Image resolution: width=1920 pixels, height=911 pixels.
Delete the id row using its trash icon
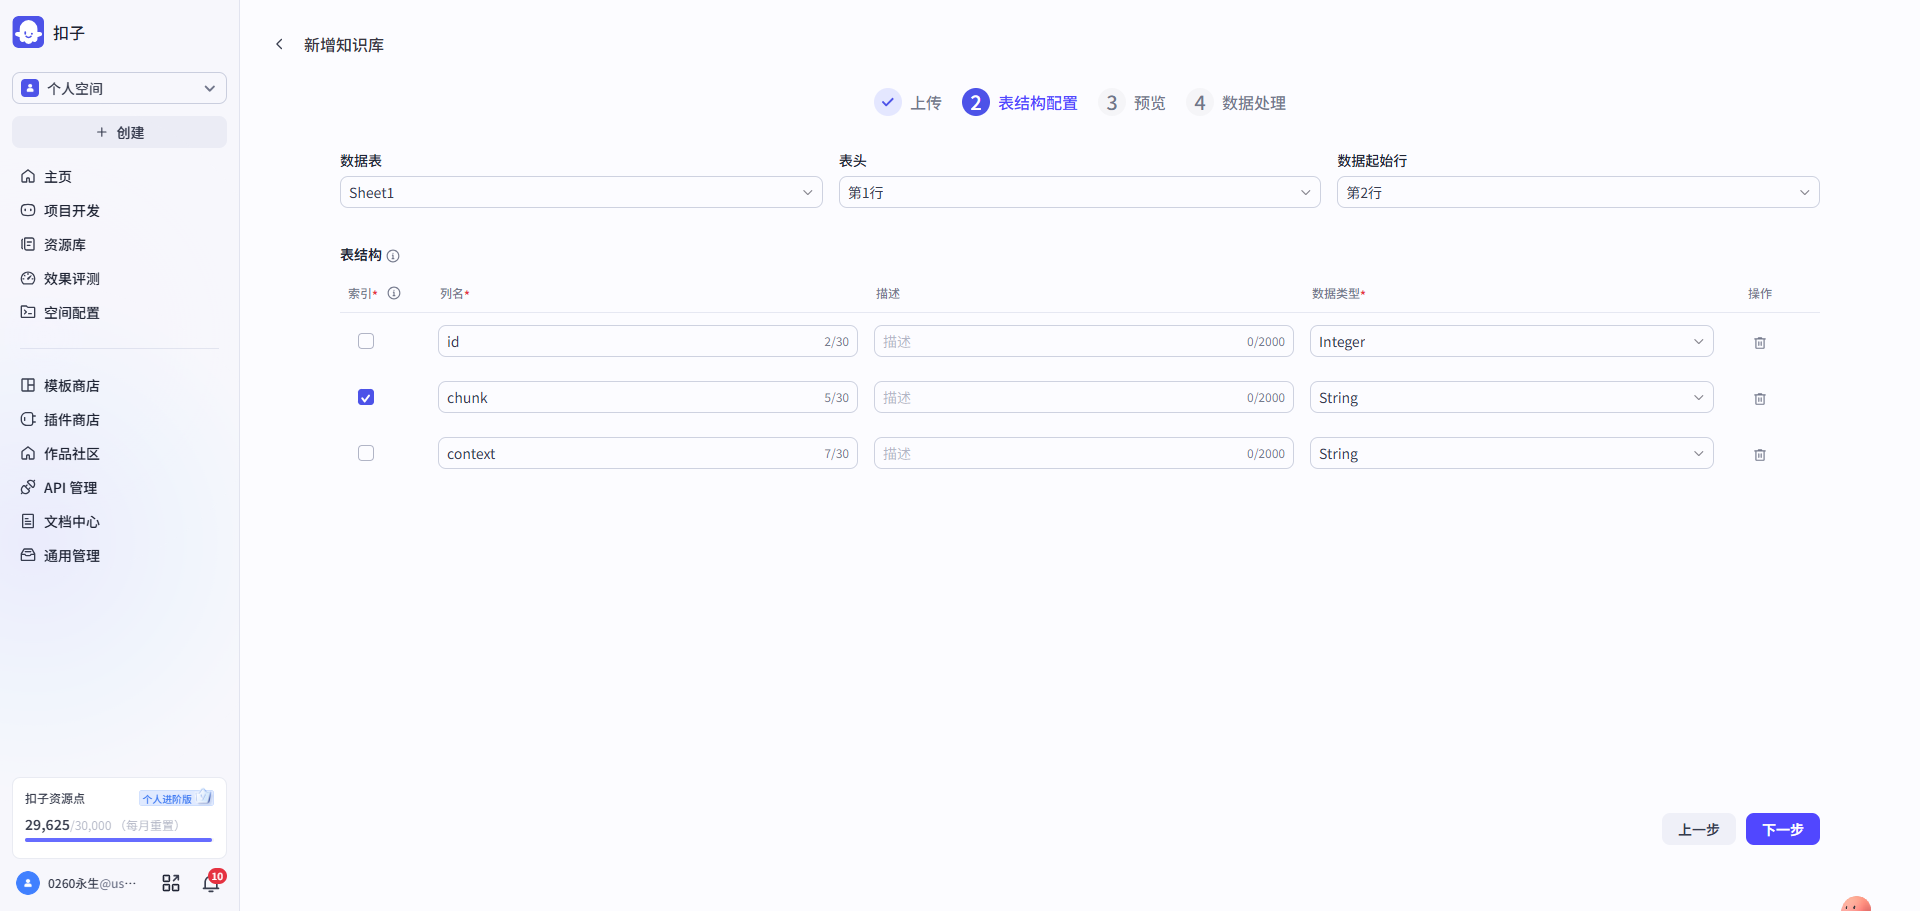pos(1760,343)
